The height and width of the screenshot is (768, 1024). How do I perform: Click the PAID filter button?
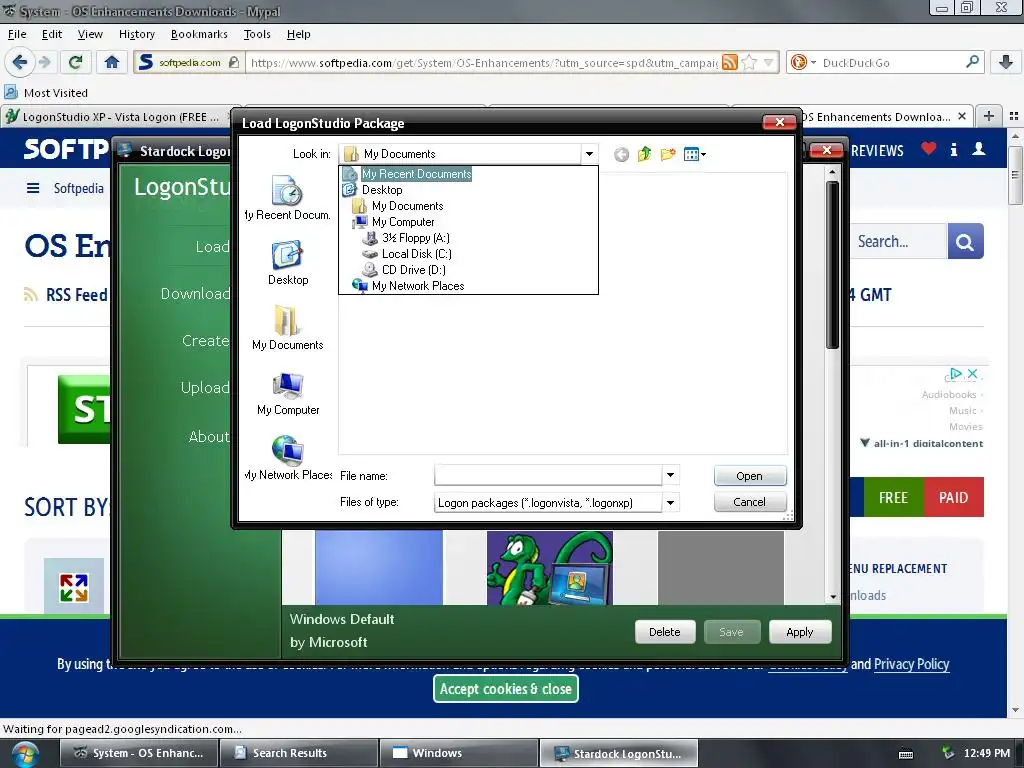953,497
